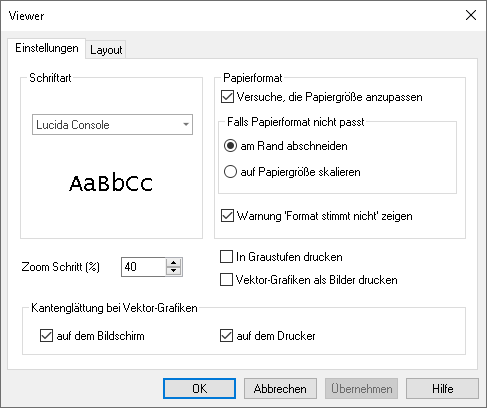Open the Layout tab

tap(106, 50)
